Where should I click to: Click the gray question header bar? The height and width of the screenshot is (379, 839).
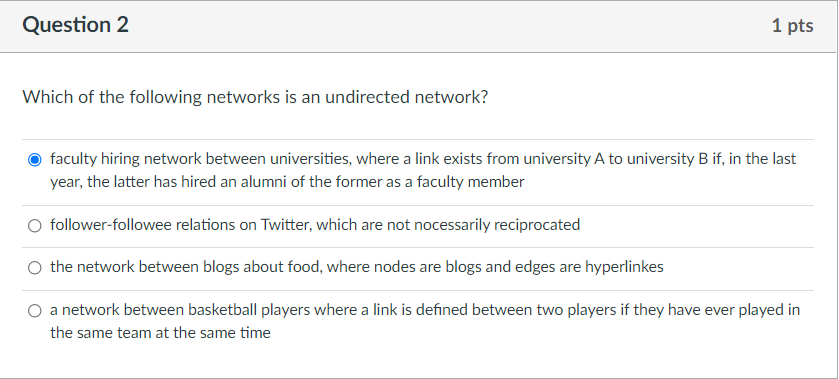(x=418, y=26)
